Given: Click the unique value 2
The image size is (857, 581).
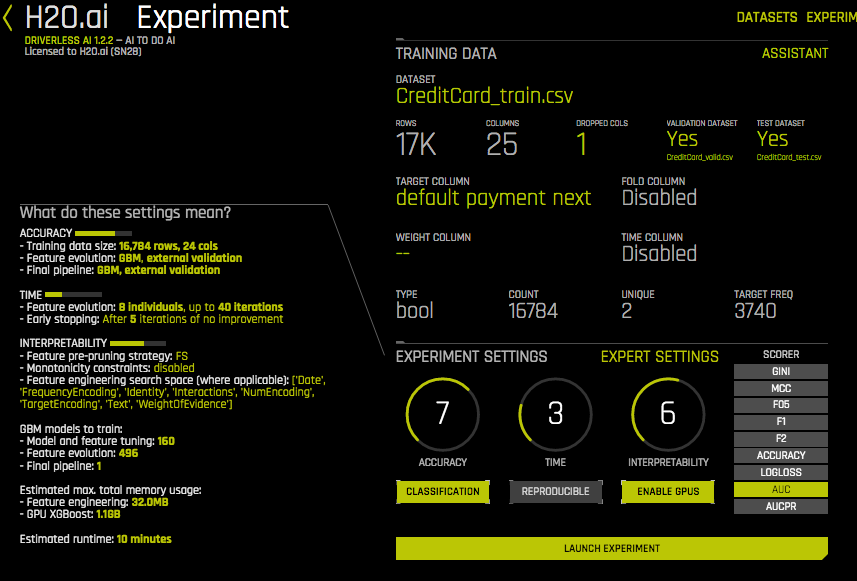Looking at the screenshot, I should 626,311.
